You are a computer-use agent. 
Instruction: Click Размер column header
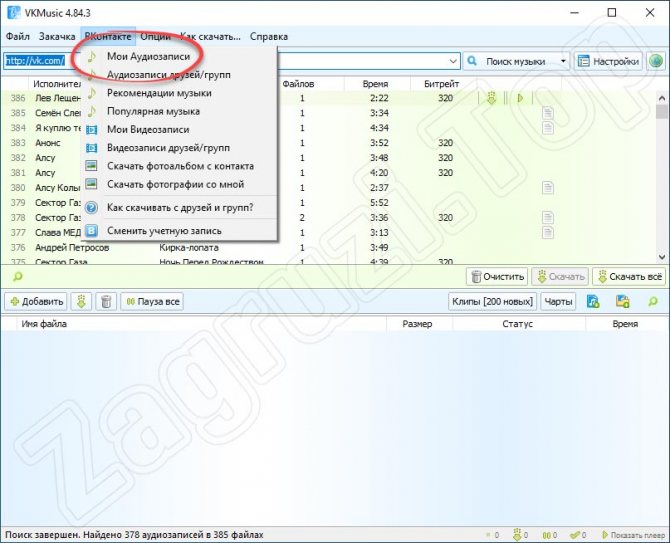[x=417, y=324]
